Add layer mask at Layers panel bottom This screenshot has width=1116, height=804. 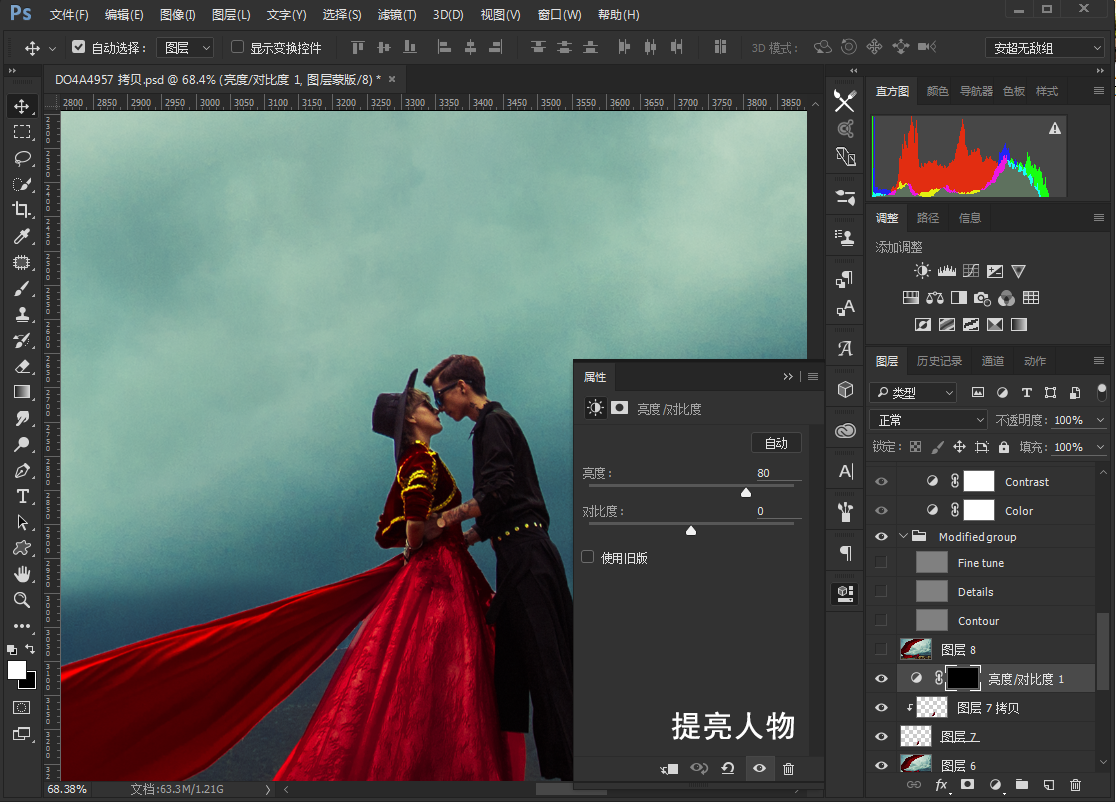967,785
